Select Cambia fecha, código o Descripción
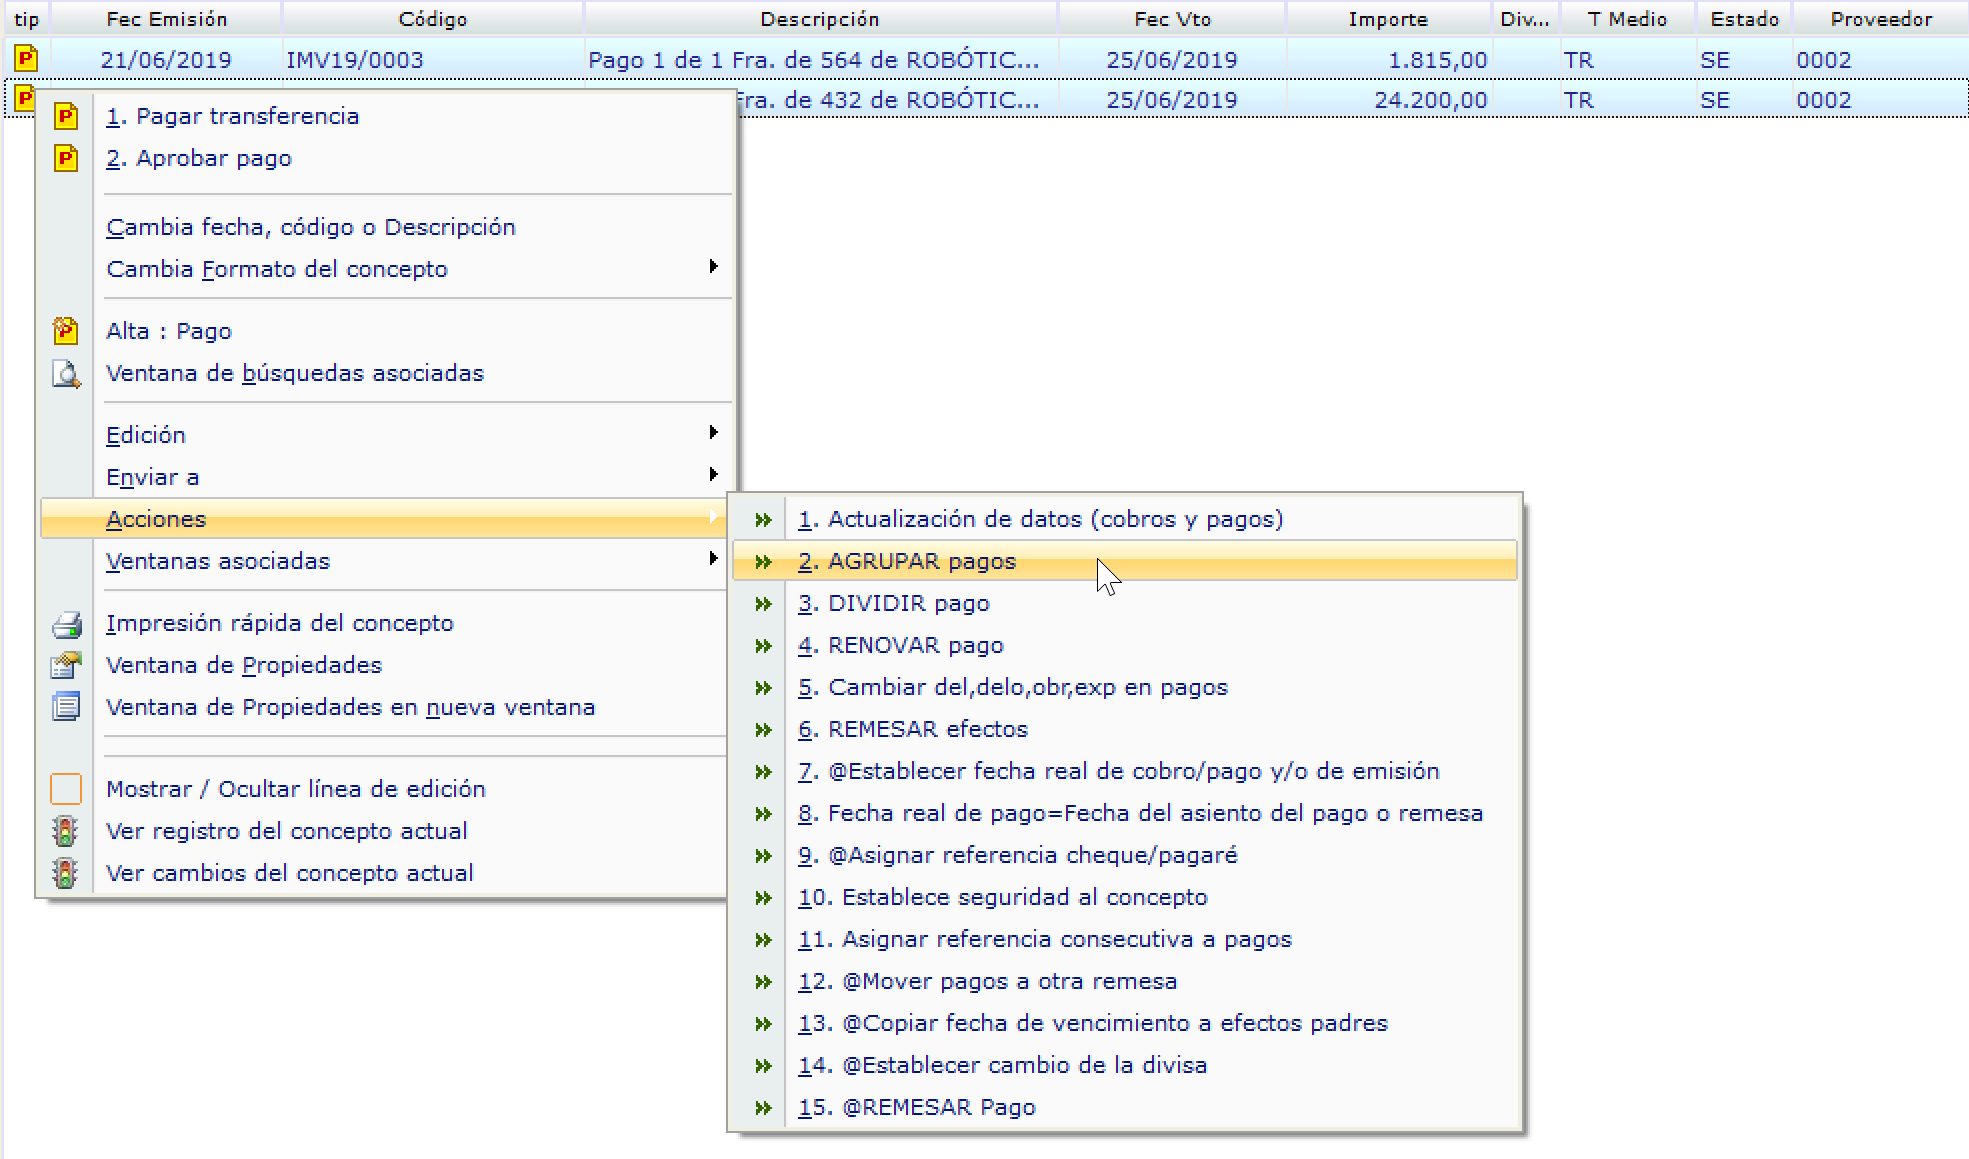 (311, 227)
